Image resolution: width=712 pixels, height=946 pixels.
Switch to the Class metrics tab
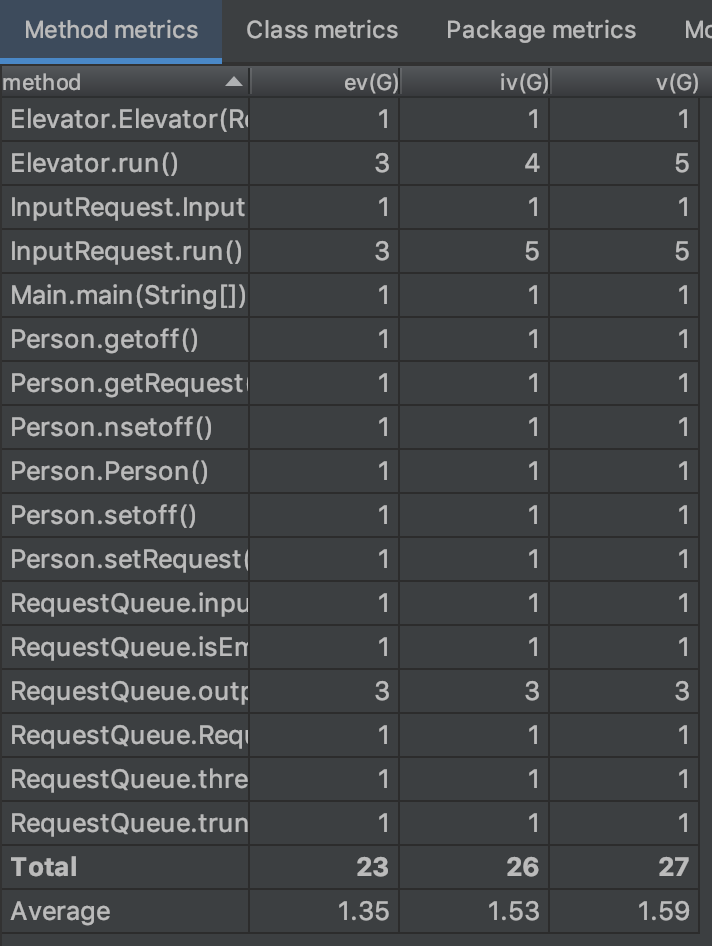click(322, 30)
